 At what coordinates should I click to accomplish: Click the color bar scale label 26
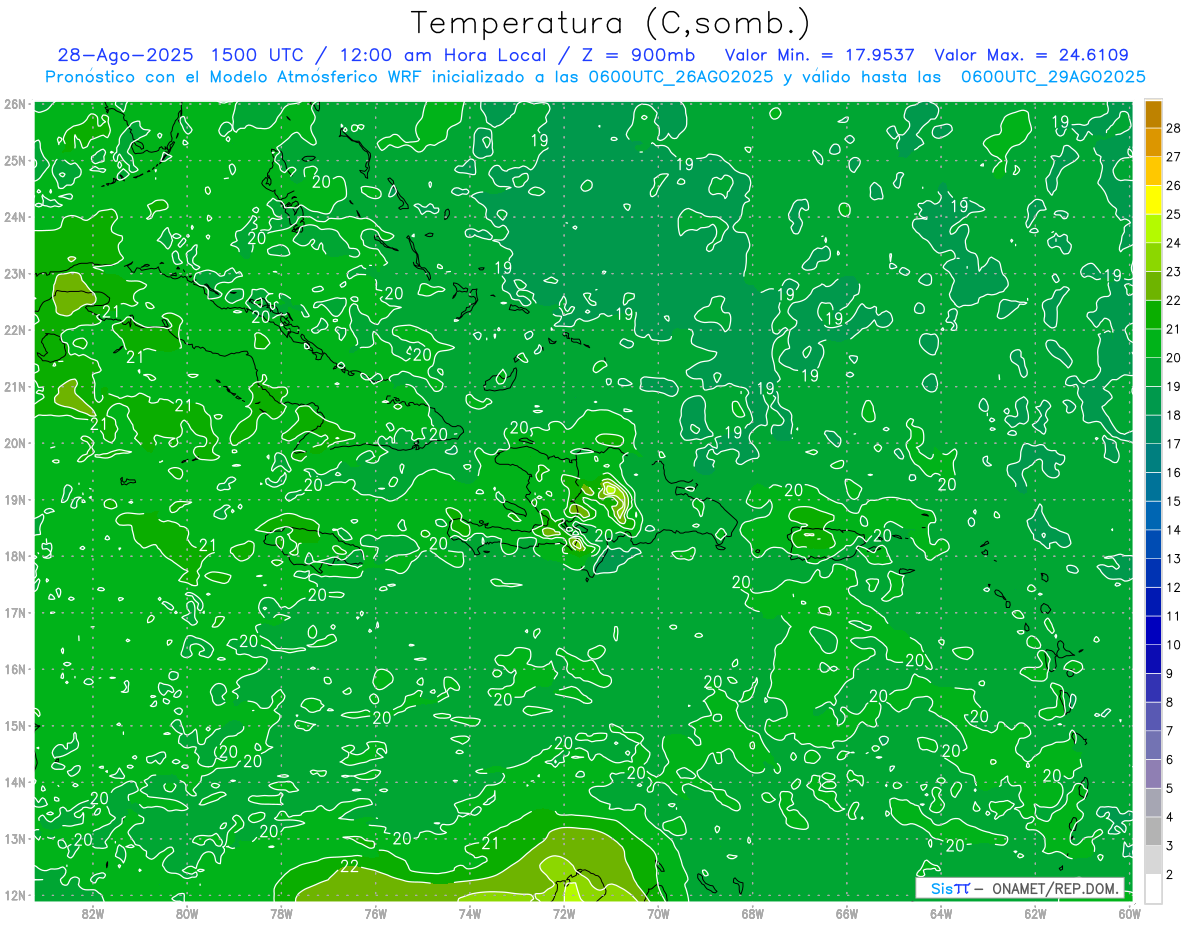point(1174,186)
